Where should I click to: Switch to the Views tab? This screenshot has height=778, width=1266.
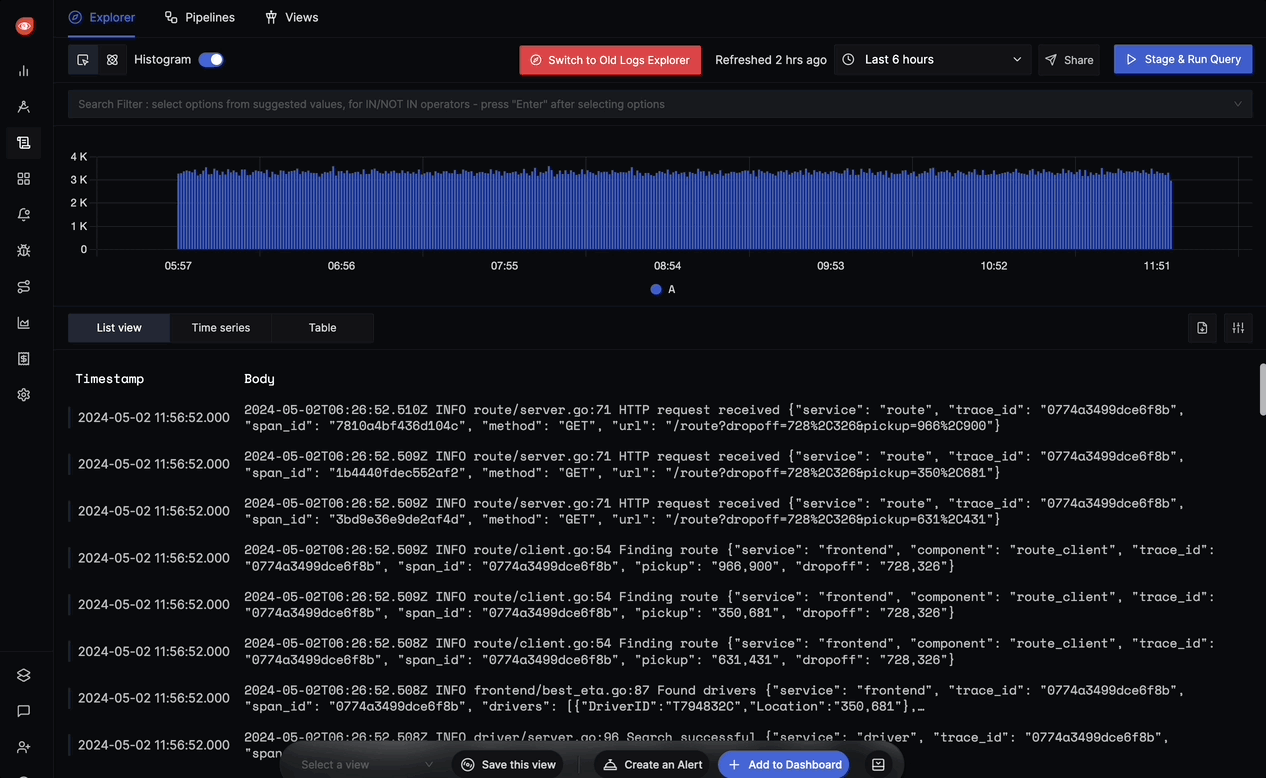point(292,17)
